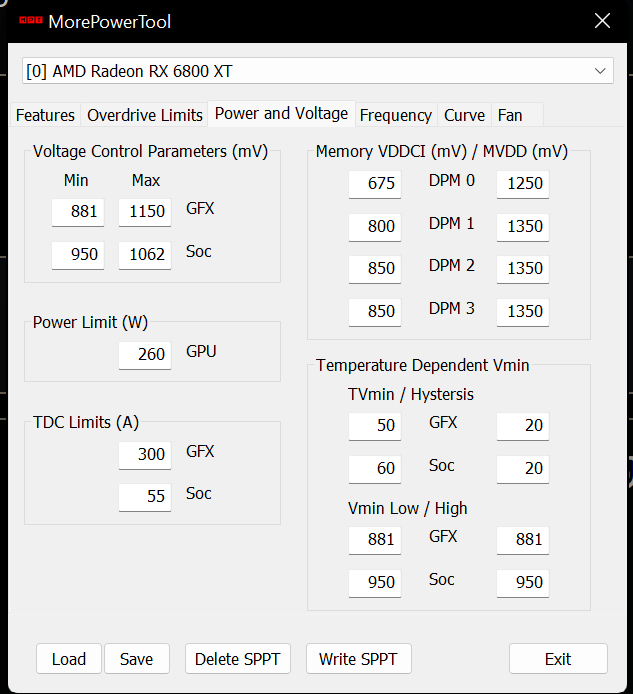Edit DPM 3 VDDCI field
Viewport: 633px width, 694px height.
374,312
